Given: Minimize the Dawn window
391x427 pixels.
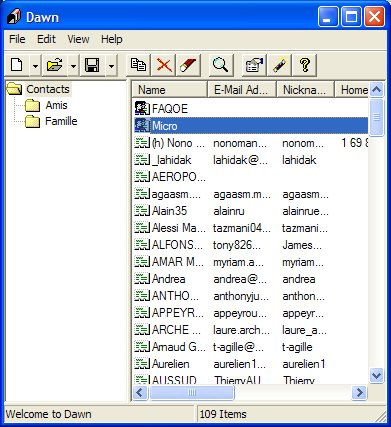Looking at the screenshot, I should (x=328, y=17).
